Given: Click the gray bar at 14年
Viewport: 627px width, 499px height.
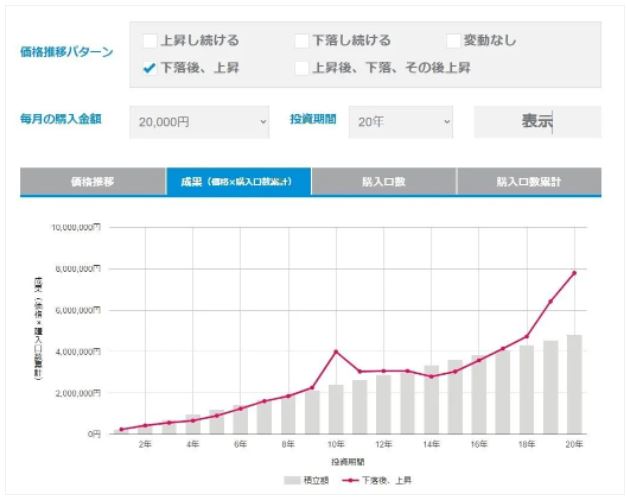Looking at the screenshot, I should click(x=431, y=400).
